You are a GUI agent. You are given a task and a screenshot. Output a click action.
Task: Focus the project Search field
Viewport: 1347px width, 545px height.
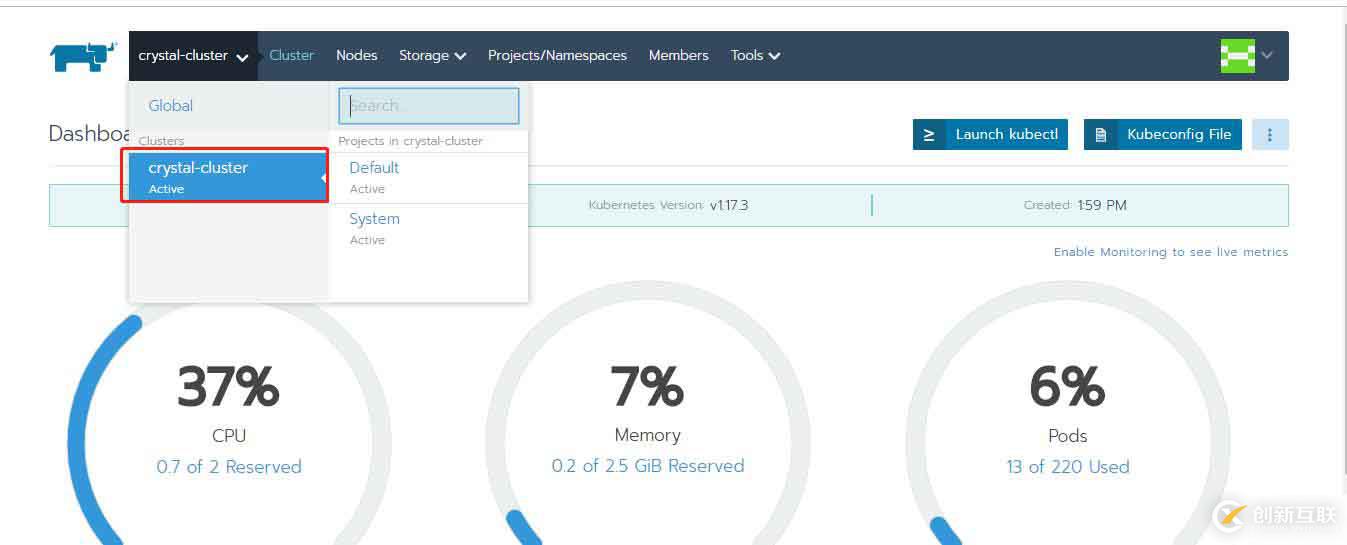[x=429, y=106]
